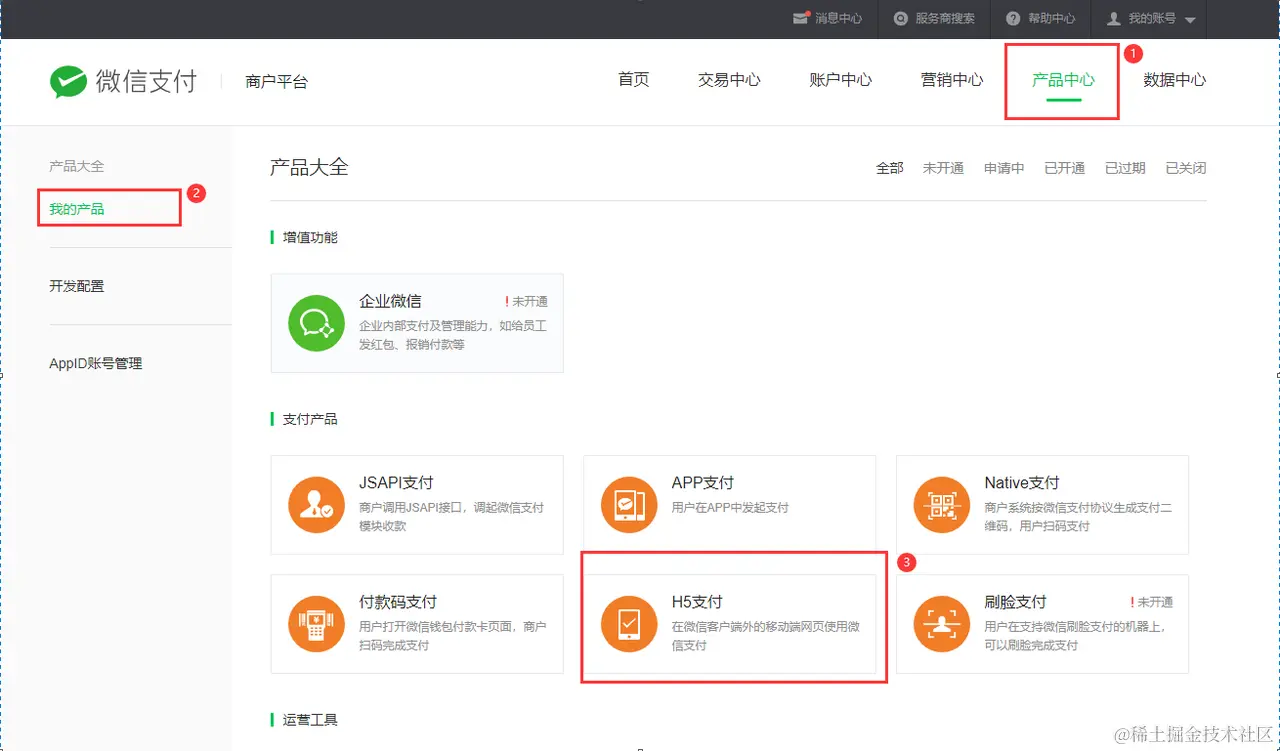The height and width of the screenshot is (751, 1280).
Task: Click the H5支付 tablet icon
Action: coord(629,624)
